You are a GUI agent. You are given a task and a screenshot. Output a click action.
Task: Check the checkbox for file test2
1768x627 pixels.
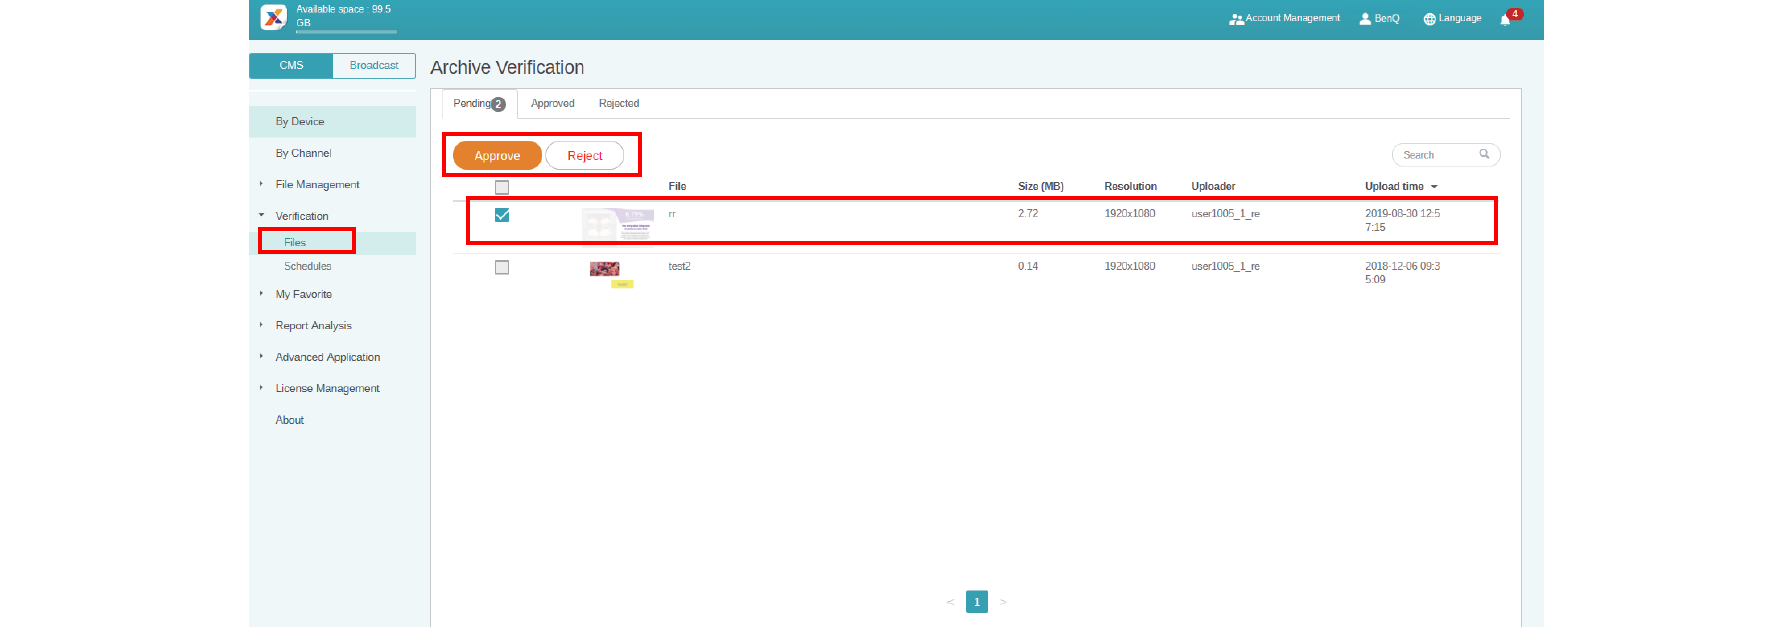click(x=502, y=267)
